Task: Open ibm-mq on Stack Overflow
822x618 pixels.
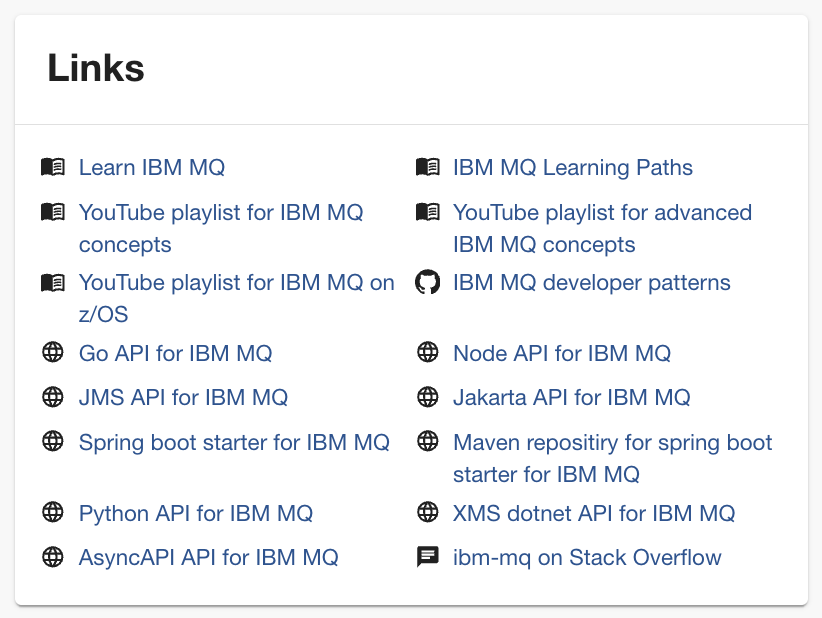Action: click(x=588, y=557)
